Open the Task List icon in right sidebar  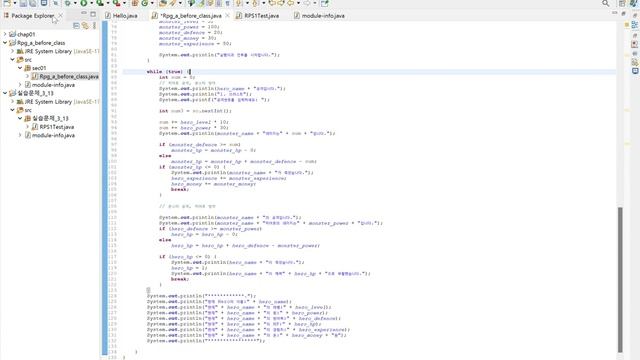pos(635,44)
